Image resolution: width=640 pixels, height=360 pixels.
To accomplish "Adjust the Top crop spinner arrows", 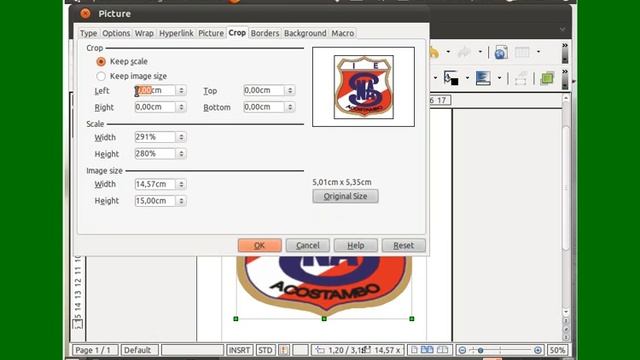I will (x=290, y=90).
